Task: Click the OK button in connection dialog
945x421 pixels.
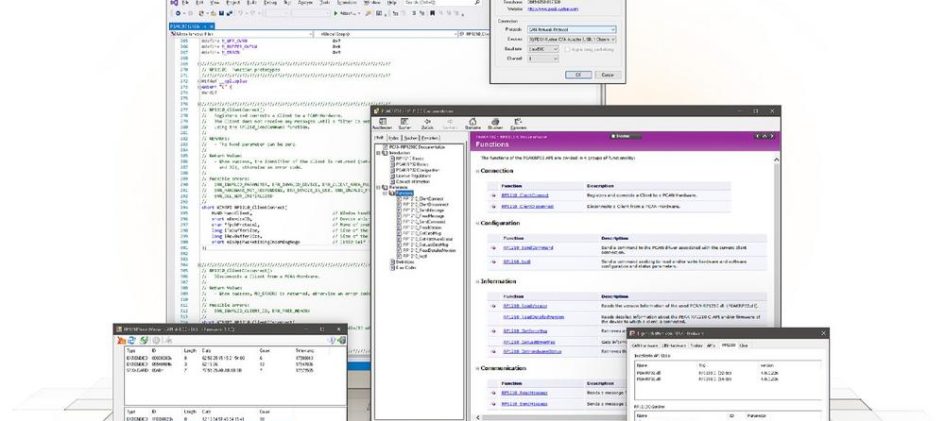Action: click(x=576, y=74)
